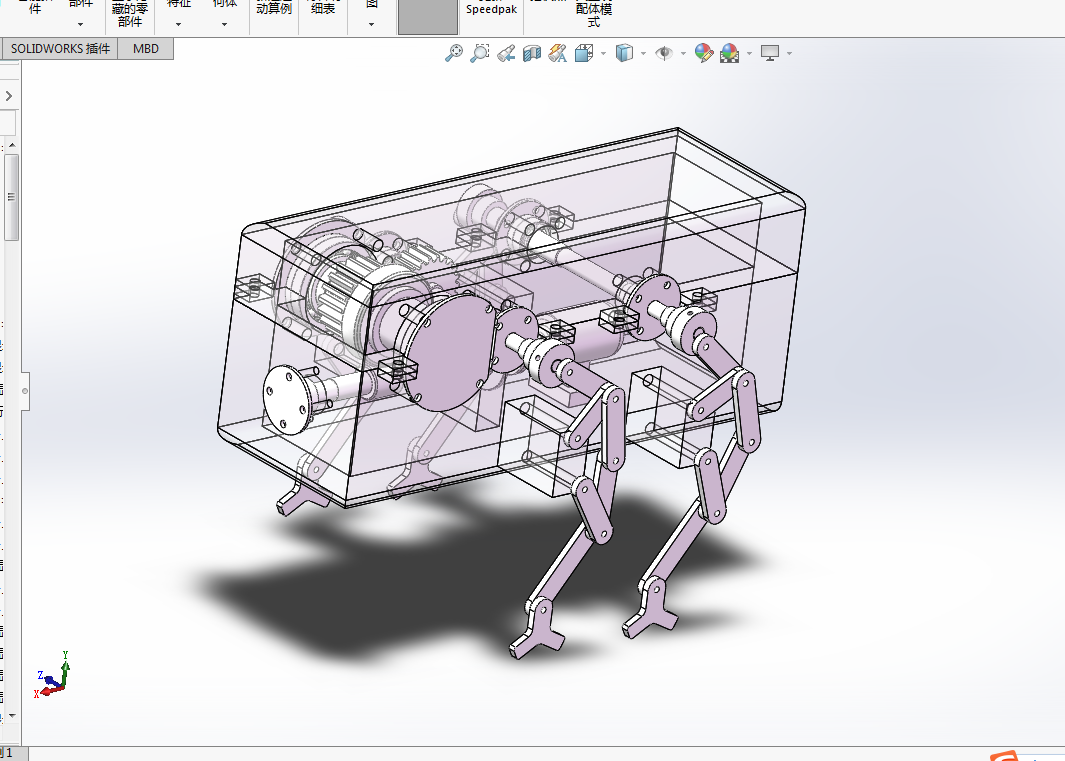The image size is (1065, 761).
Task: Open the dropdown arrow under 图
Action: [x=372, y=24]
